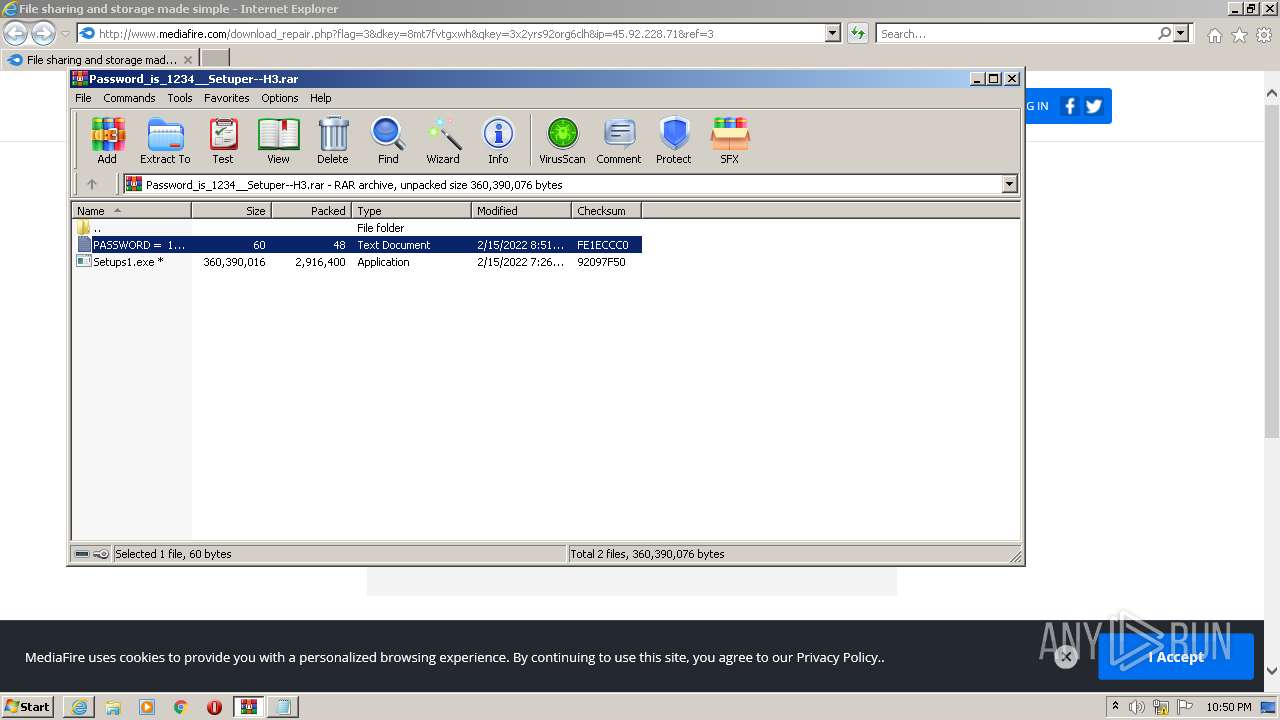The image size is (1280, 720).
Task: Click the Twitter icon on MediaFire page
Action: 1094,106
